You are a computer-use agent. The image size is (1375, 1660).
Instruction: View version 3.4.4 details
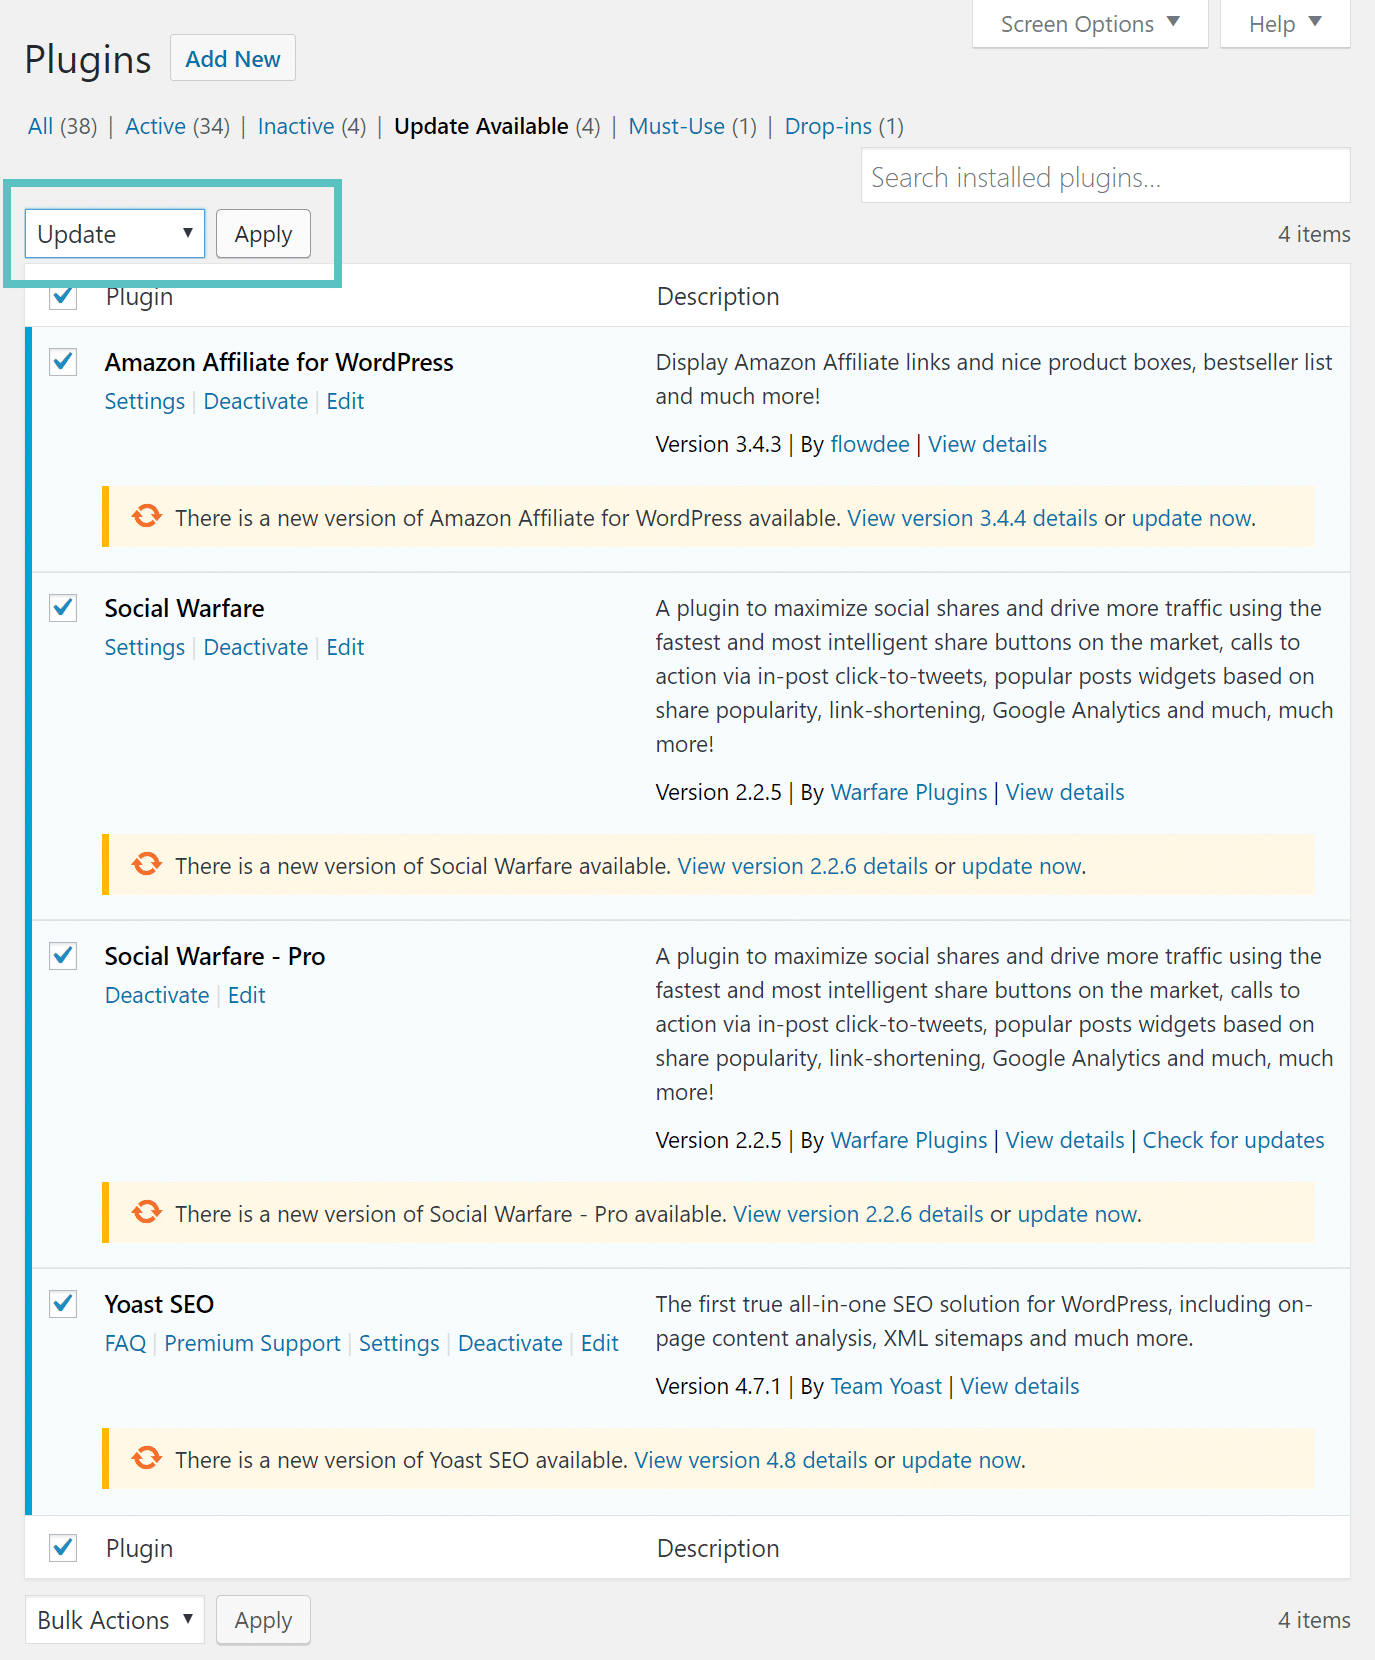coord(972,518)
